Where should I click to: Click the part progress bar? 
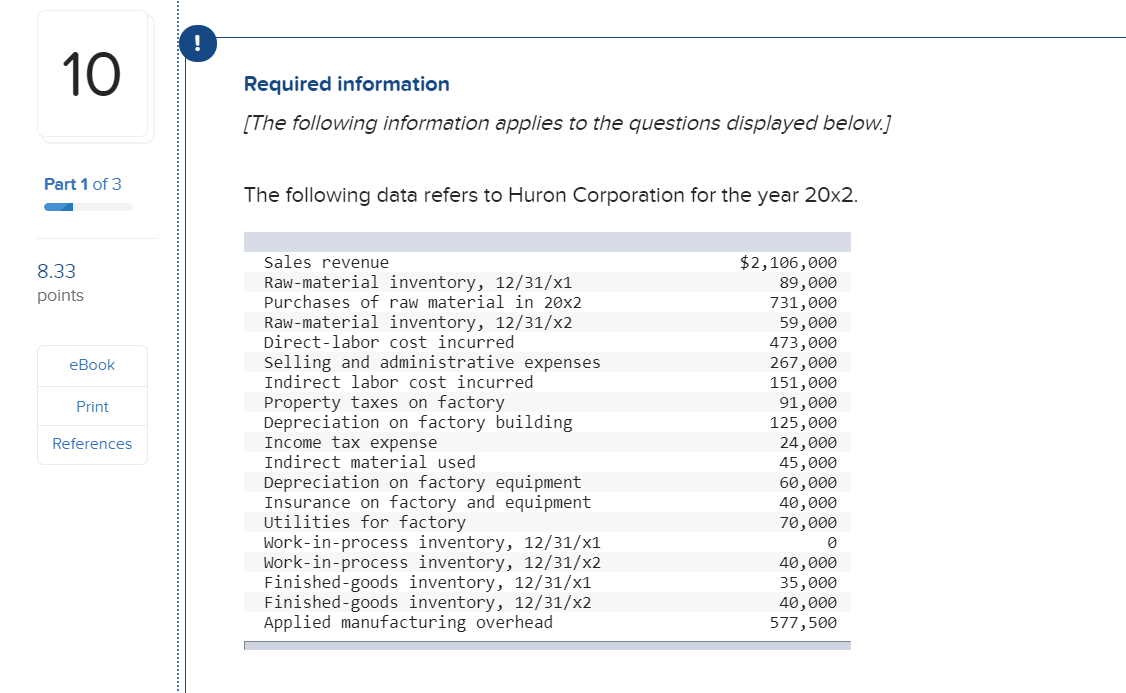[88, 207]
